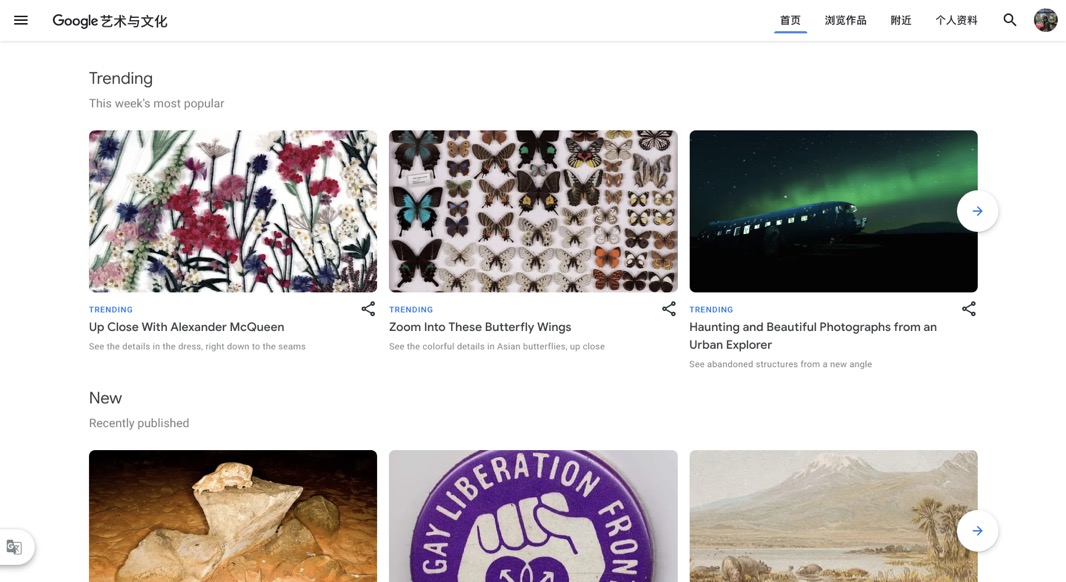Viewport: 1066px width, 582px height.
Task: Click 'See the details in the dress' description
Action: click(197, 347)
